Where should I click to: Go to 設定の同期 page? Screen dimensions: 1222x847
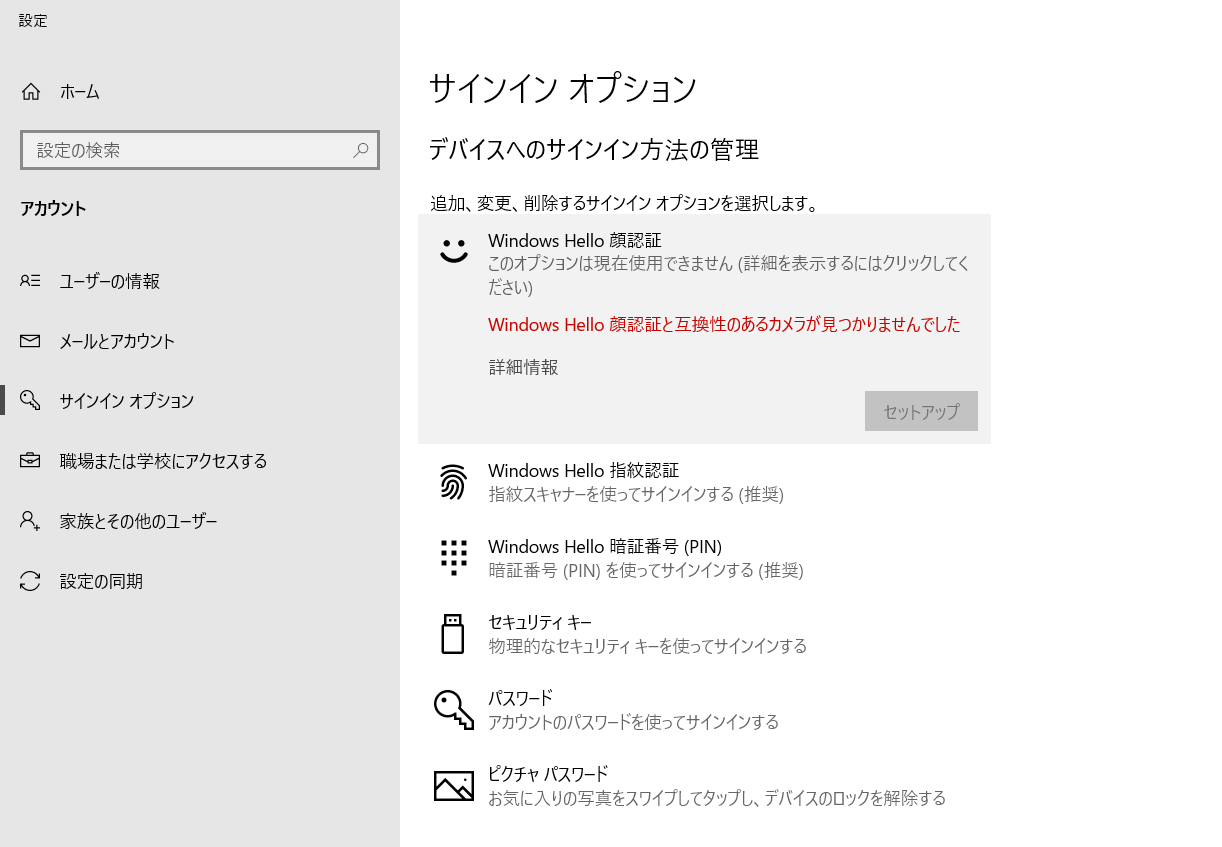[x=200, y=581]
